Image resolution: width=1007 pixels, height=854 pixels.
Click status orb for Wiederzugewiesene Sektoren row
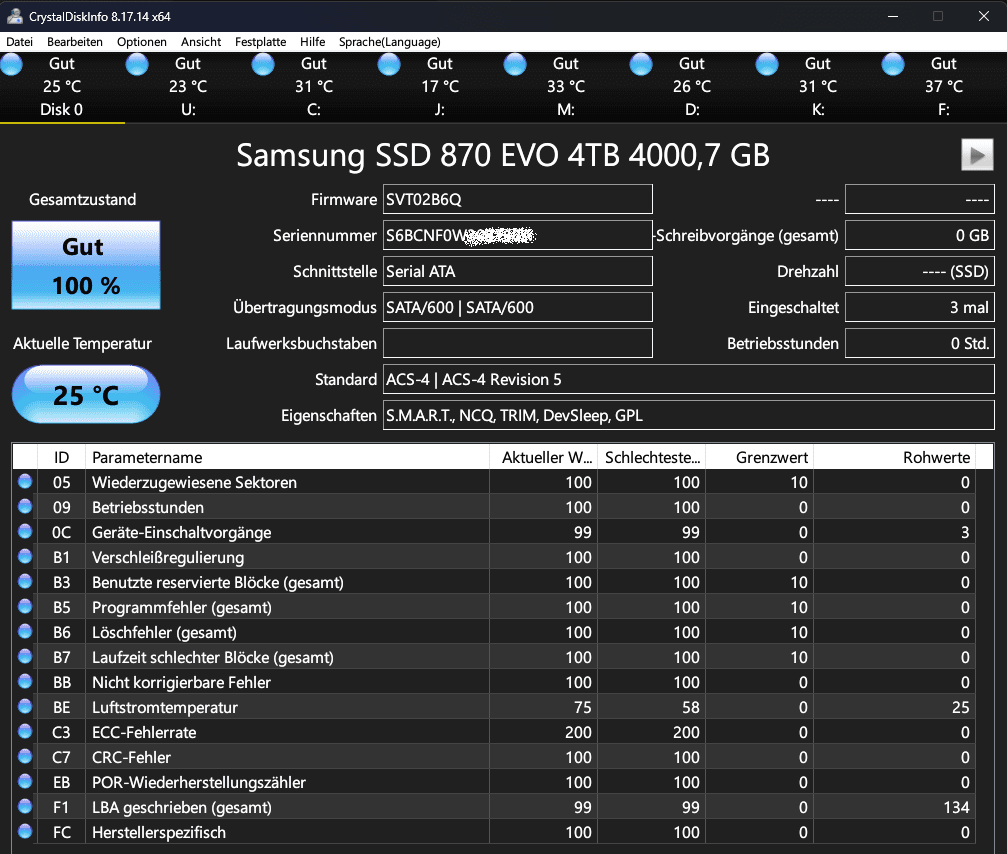(x=25, y=481)
